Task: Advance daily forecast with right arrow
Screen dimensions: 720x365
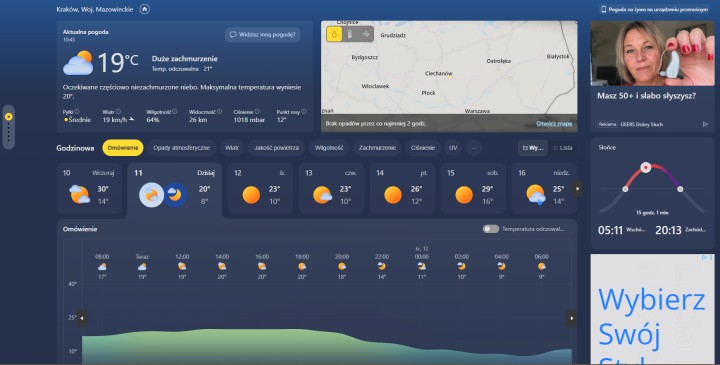Action: pyautogui.click(x=578, y=189)
